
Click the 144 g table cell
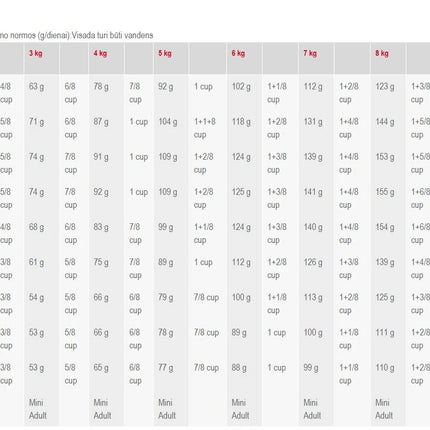(x=385, y=122)
